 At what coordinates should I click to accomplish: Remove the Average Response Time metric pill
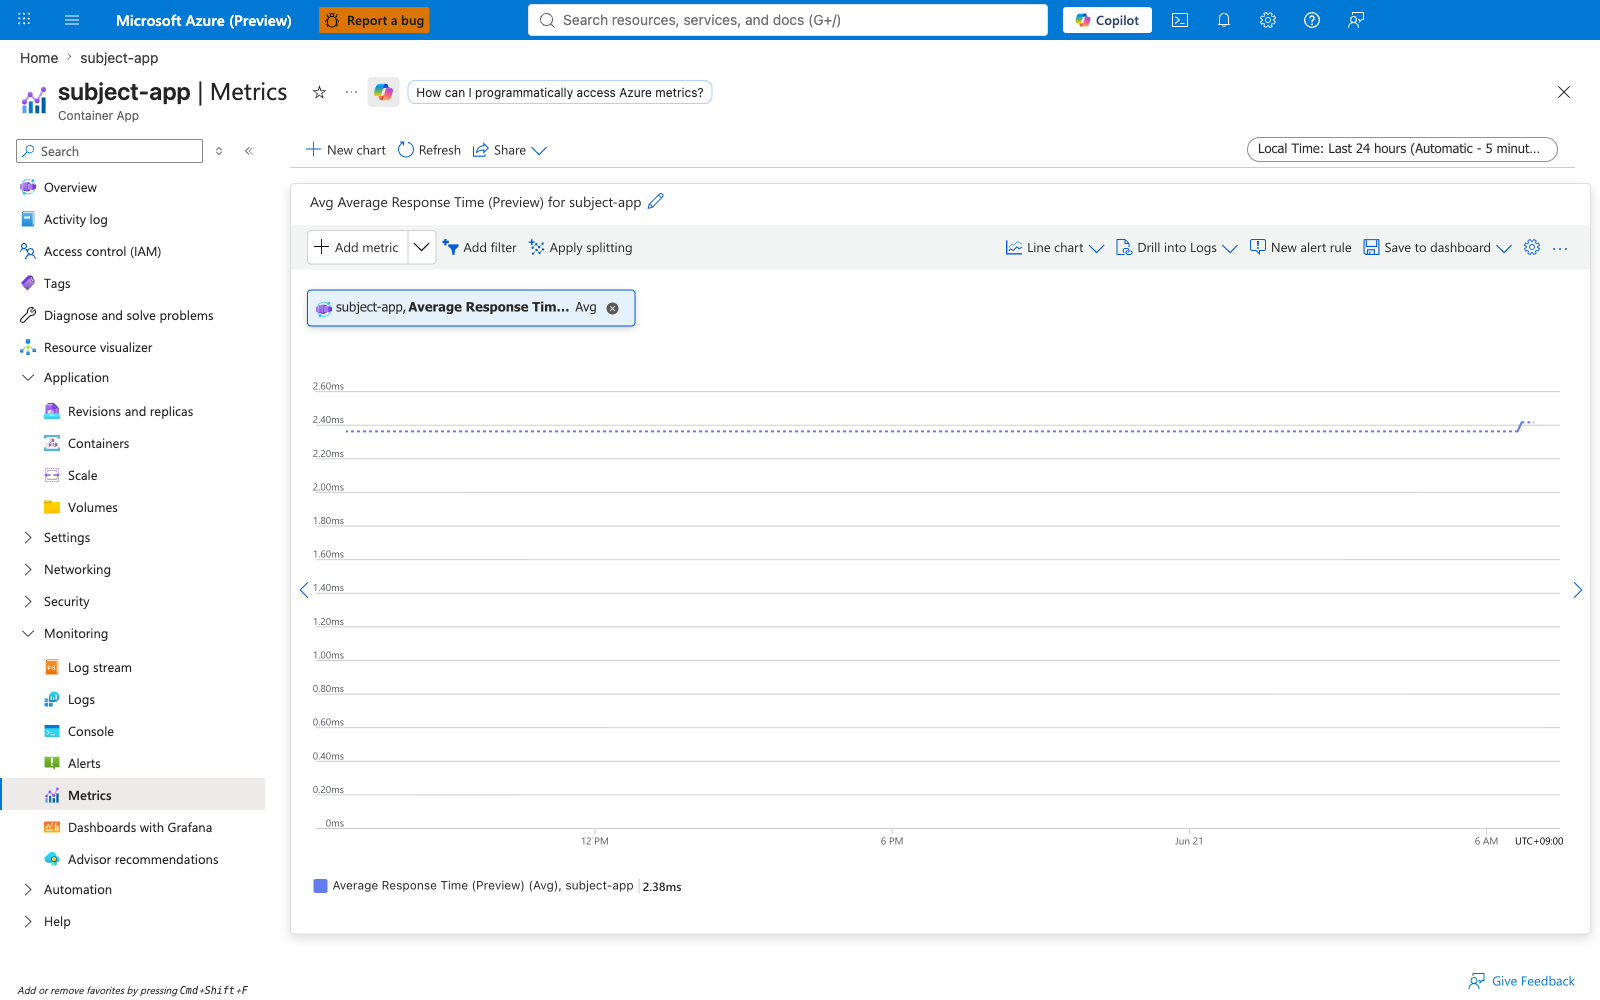[x=613, y=308]
